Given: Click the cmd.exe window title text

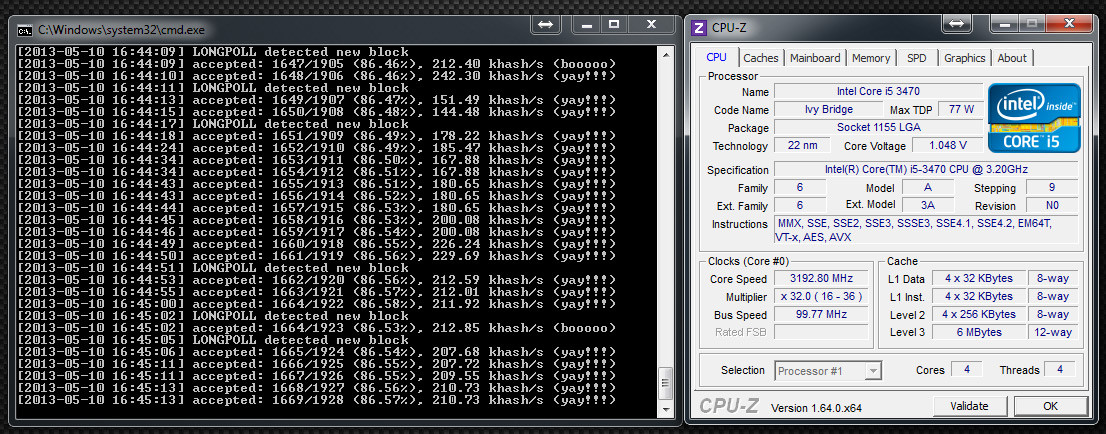Looking at the screenshot, I should [x=121, y=30].
